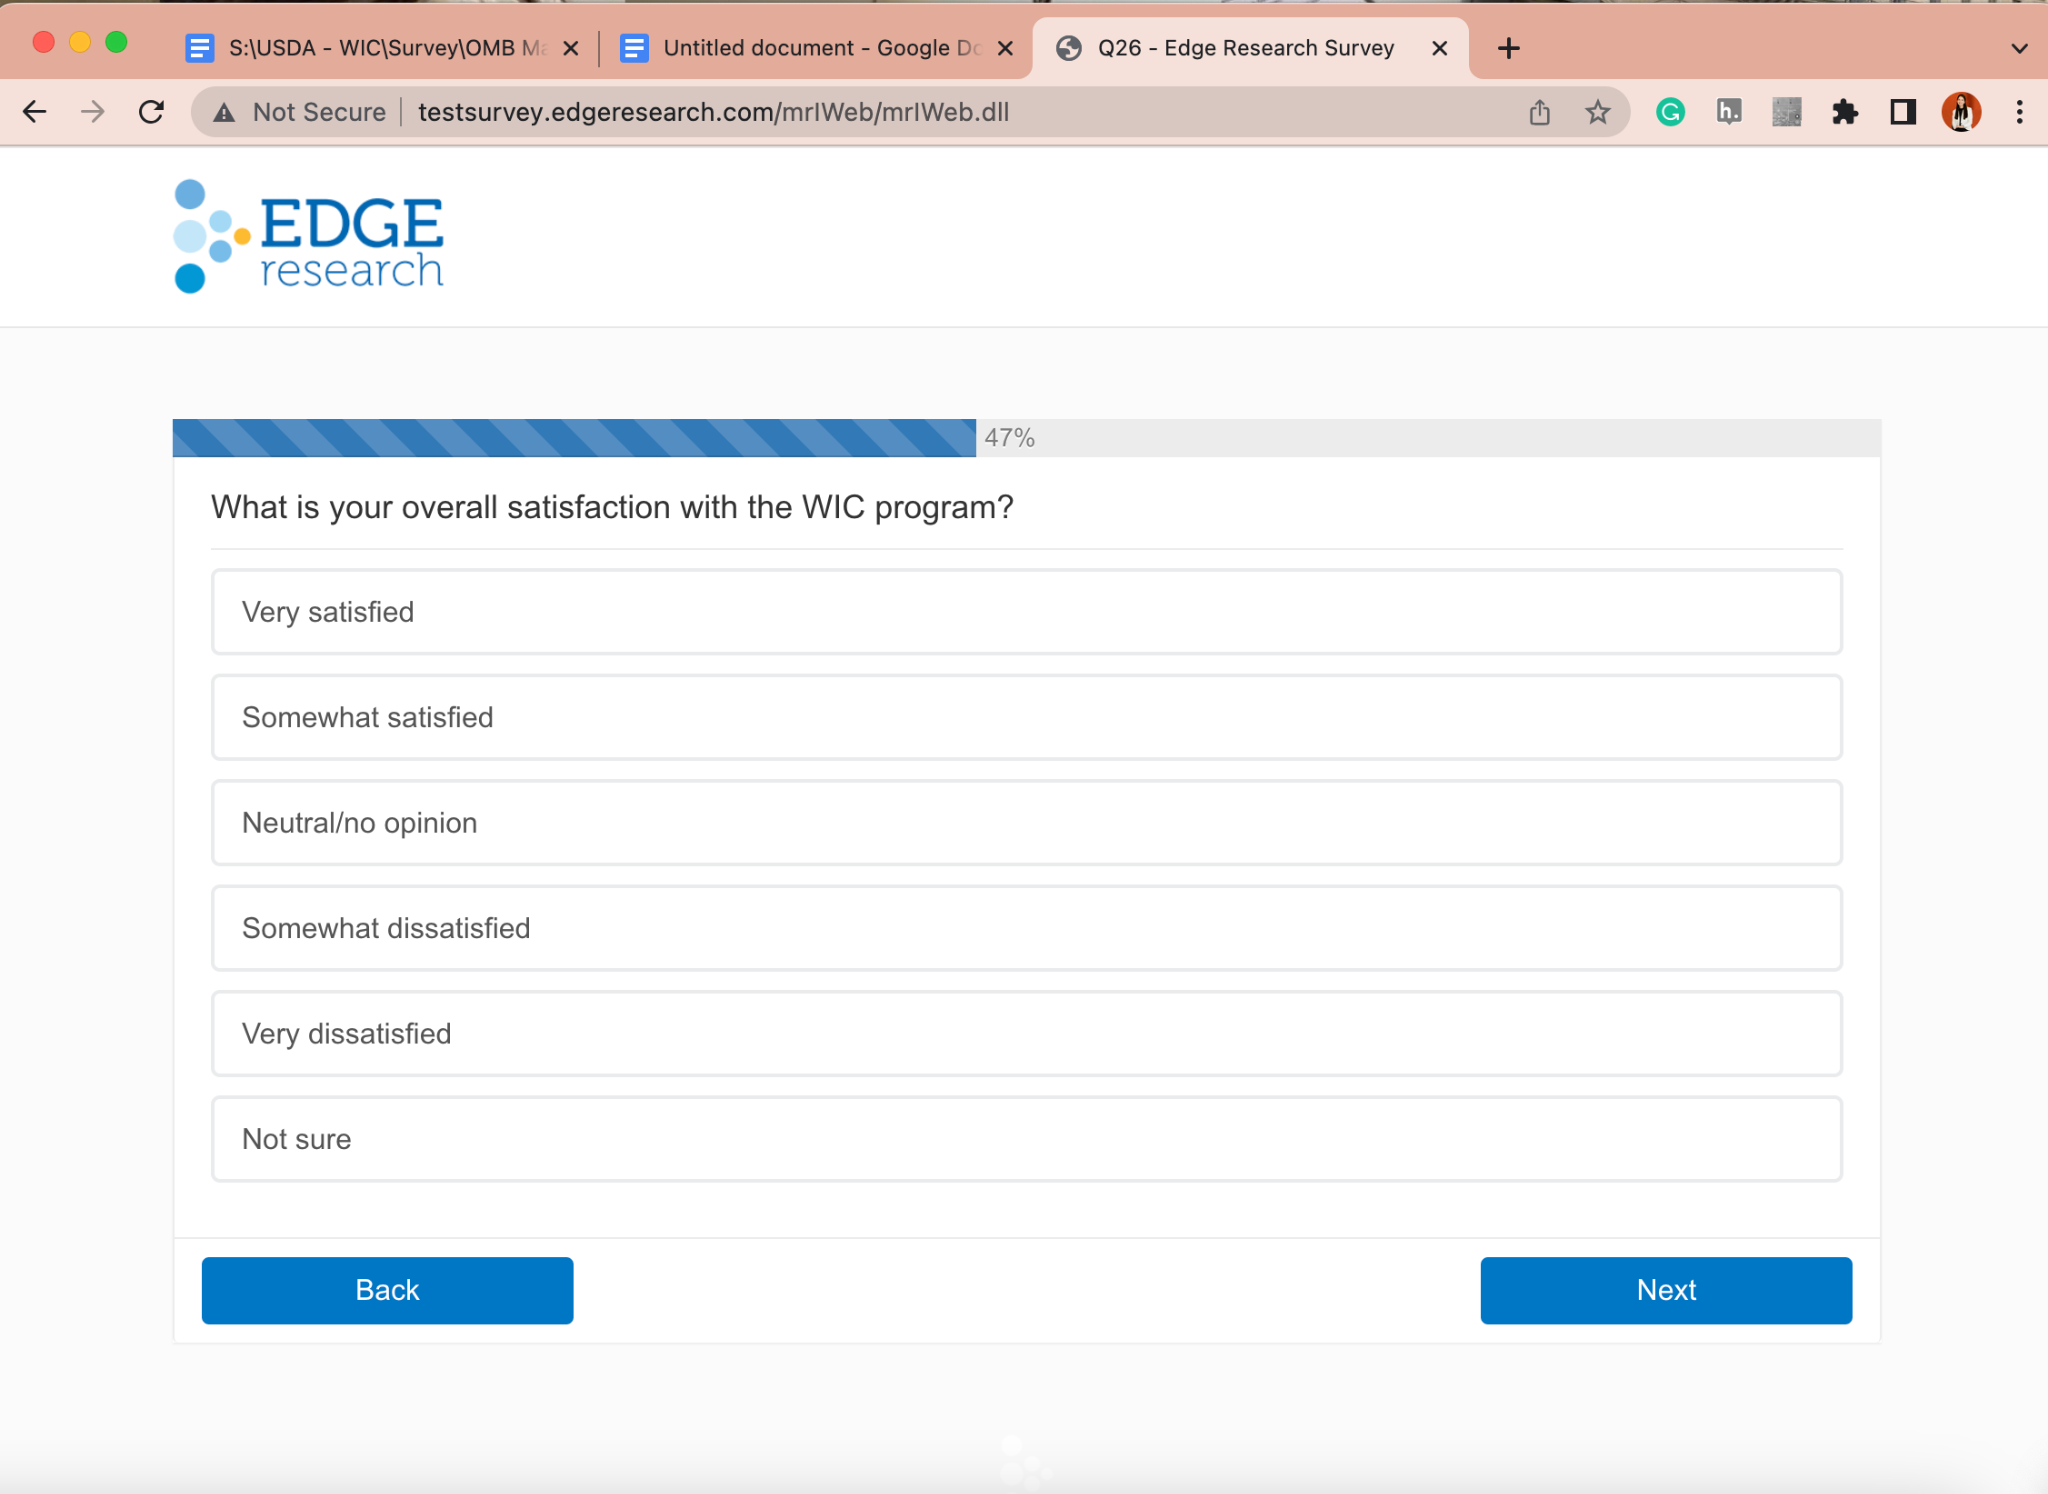This screenshot has width=2048, height=1494.
Task: Click the Back button
Action: [x=387, y=1290]
